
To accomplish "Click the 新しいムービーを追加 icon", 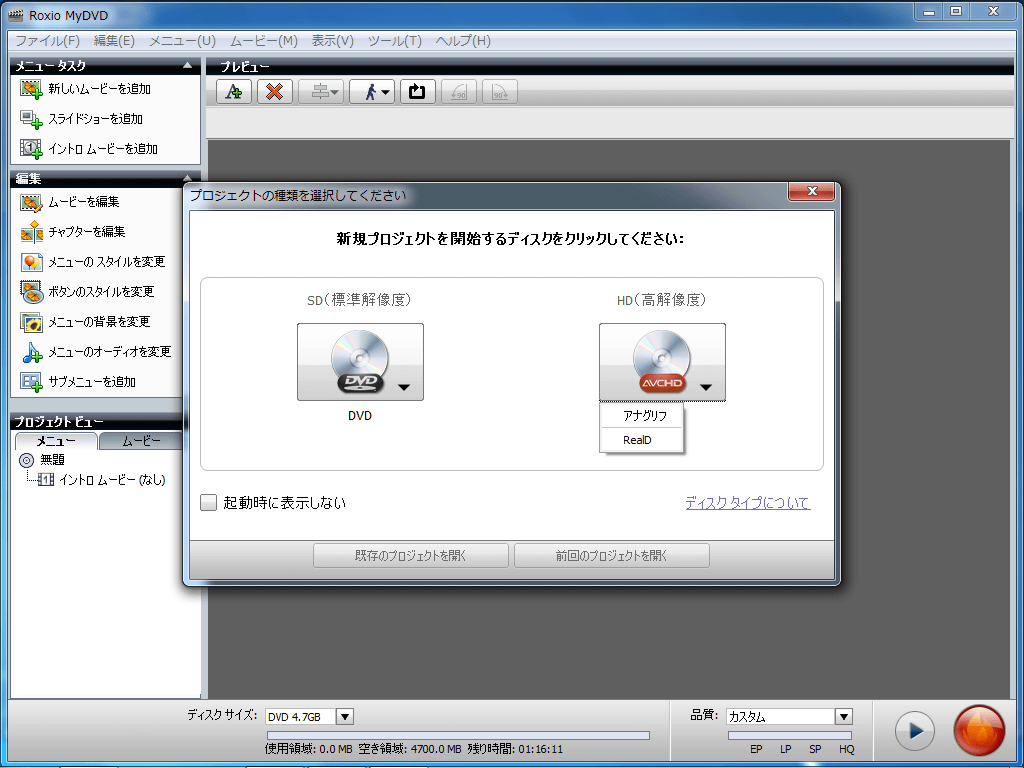I will coord(31,89).
